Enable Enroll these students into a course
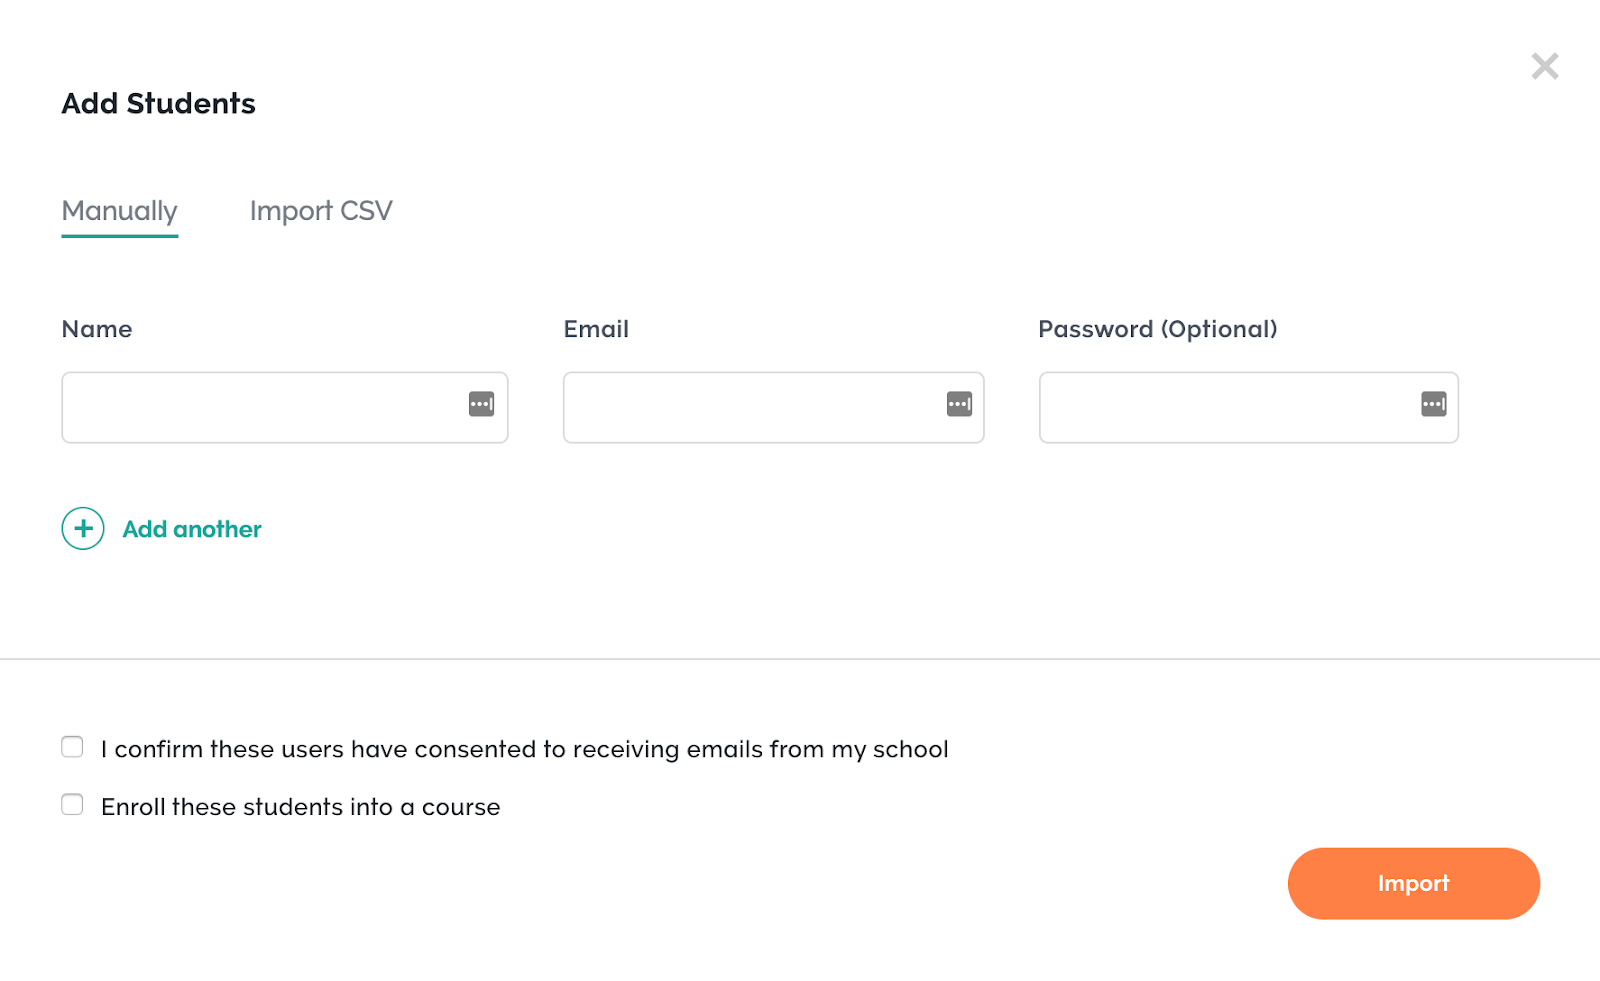Image resolution: width=1600 pixels, height=981 pixels. pos(72,804)
